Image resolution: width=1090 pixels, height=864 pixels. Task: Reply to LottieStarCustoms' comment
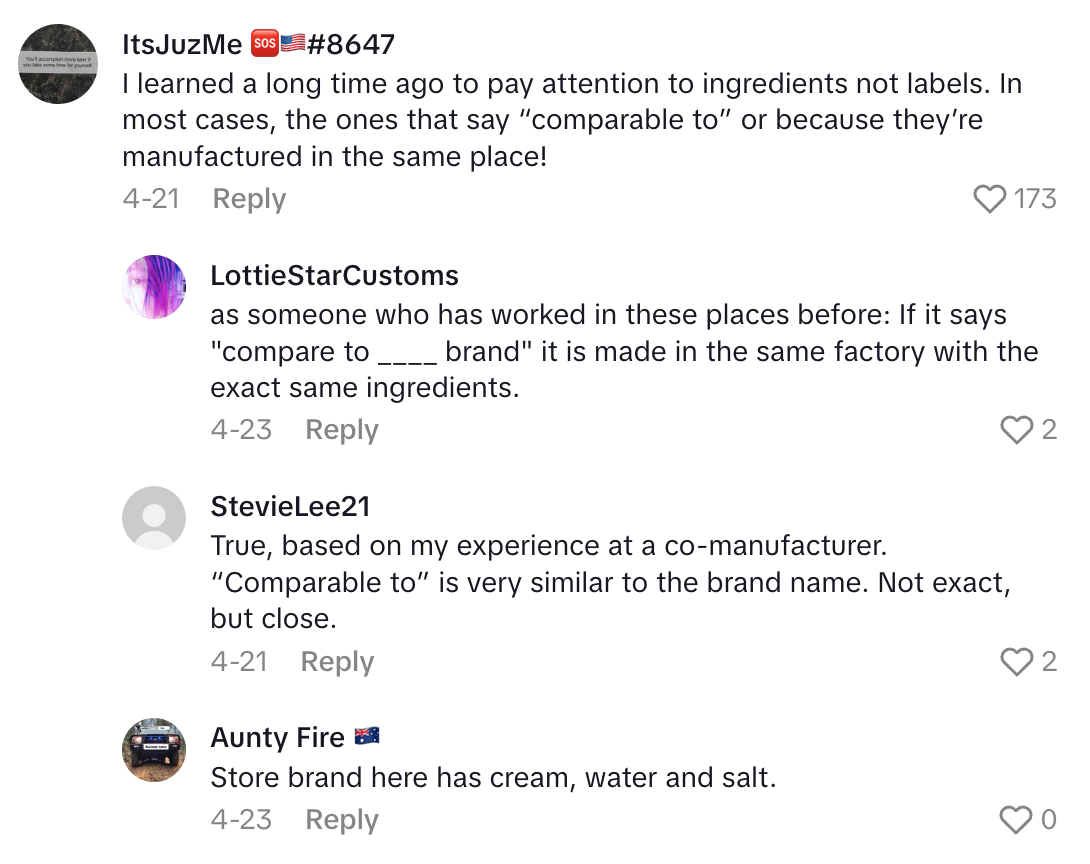click(x=341, y=430)
